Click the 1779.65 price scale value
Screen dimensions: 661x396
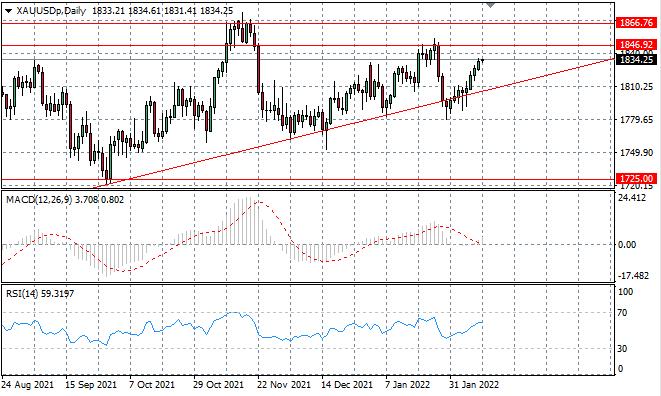point(637,120)
